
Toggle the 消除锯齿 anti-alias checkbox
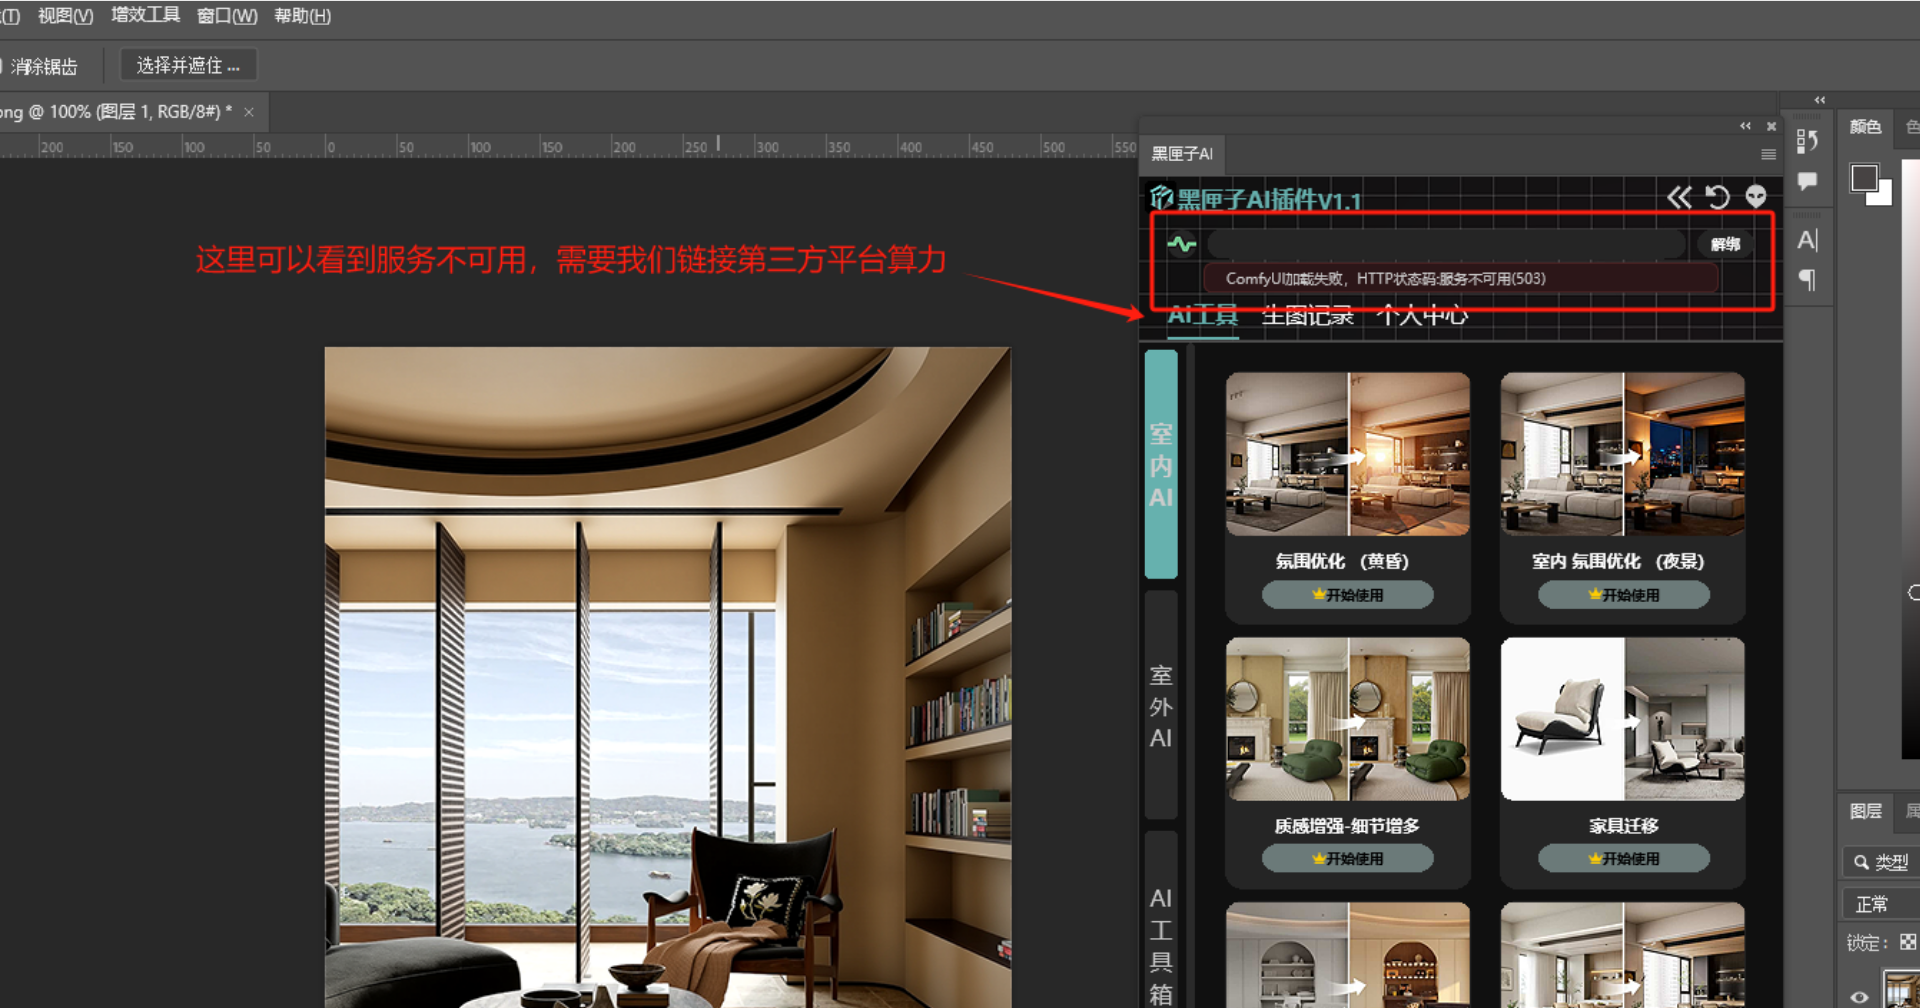coord(3,66)
